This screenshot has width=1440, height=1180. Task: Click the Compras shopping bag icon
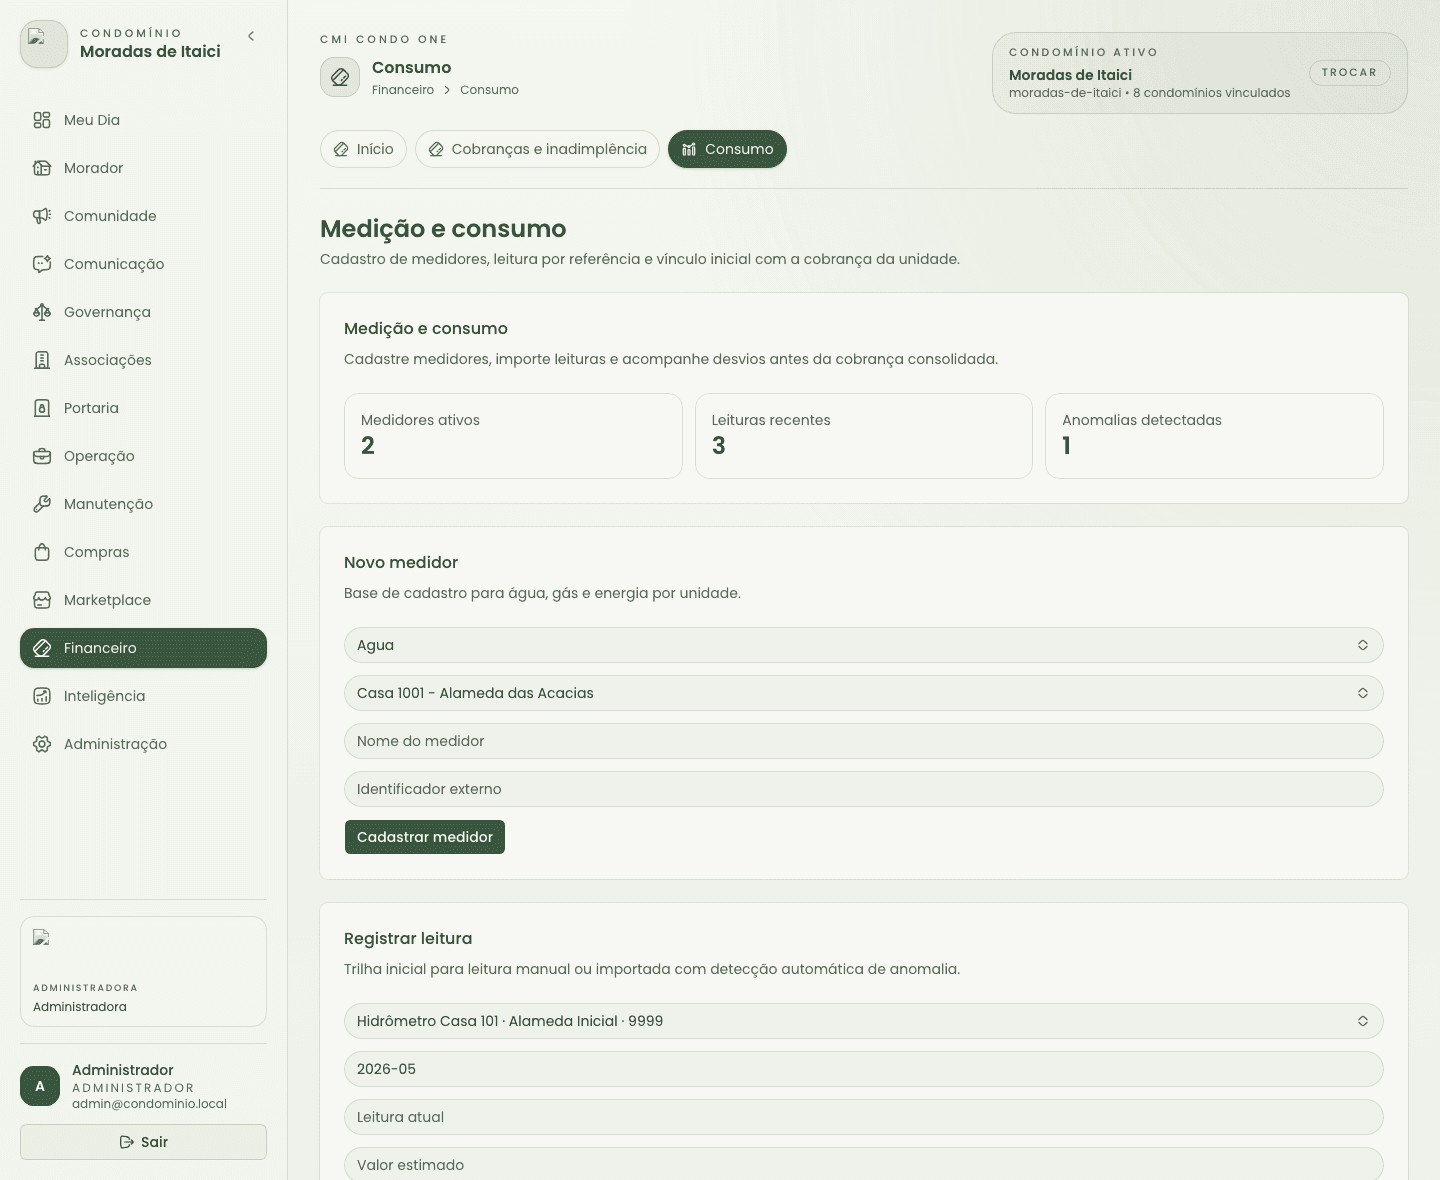click(42, 552)
